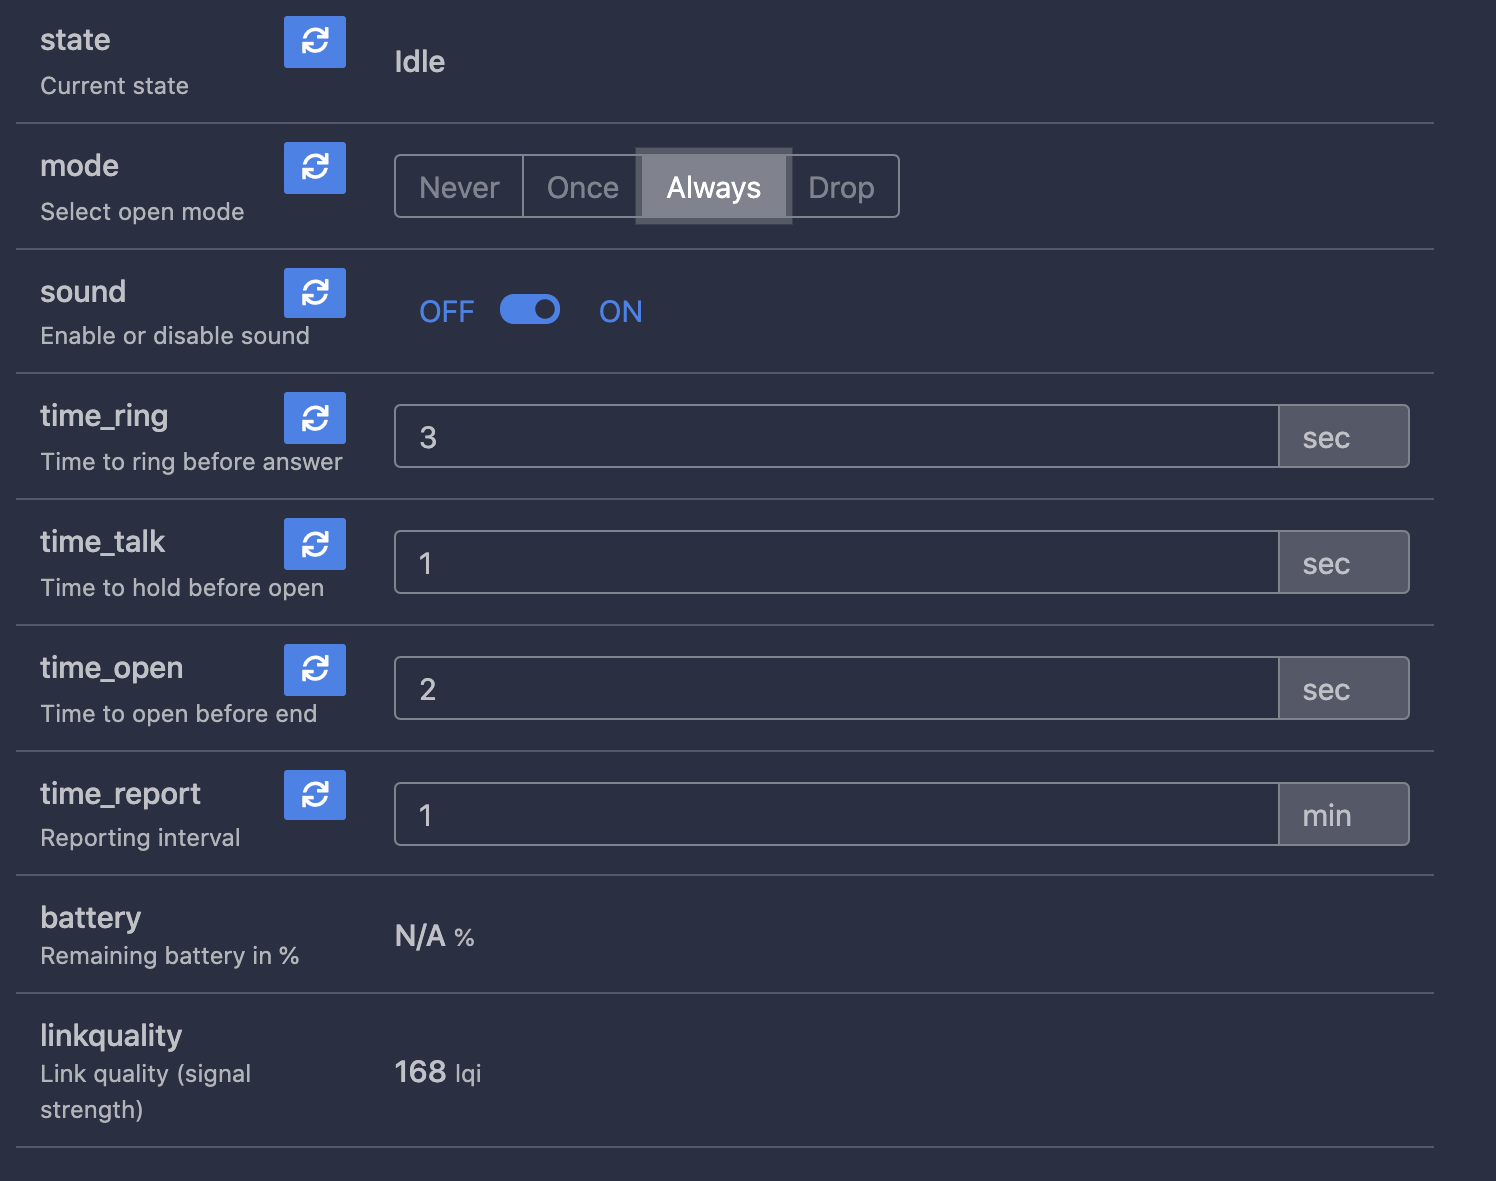Image resolution: width=1496 pixels, height=1181 pixels.
Task: Click the linkquality value 168
Action: 420,1072
